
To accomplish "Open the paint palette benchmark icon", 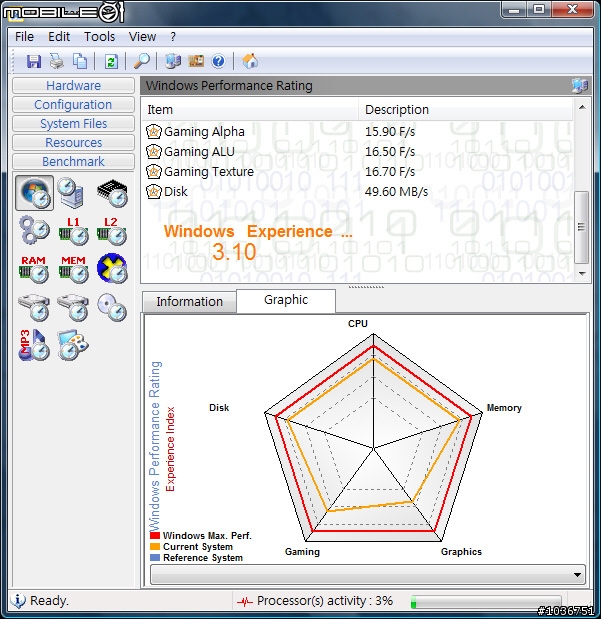I will point(73,345).
